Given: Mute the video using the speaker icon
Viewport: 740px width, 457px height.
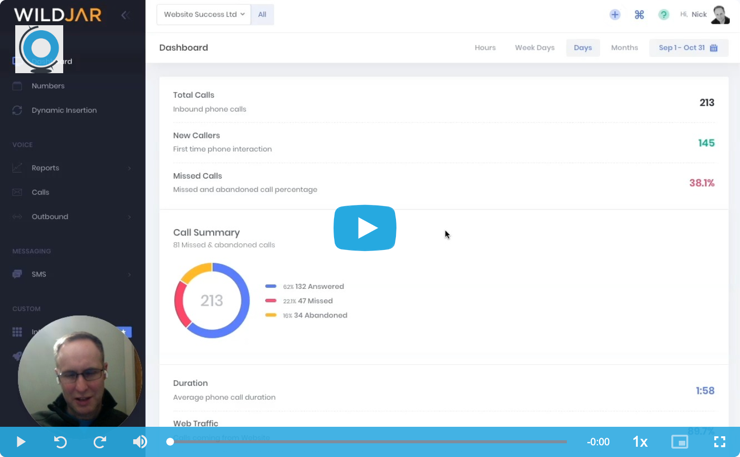Looking at the screenshot, I should tap(140, 442).
